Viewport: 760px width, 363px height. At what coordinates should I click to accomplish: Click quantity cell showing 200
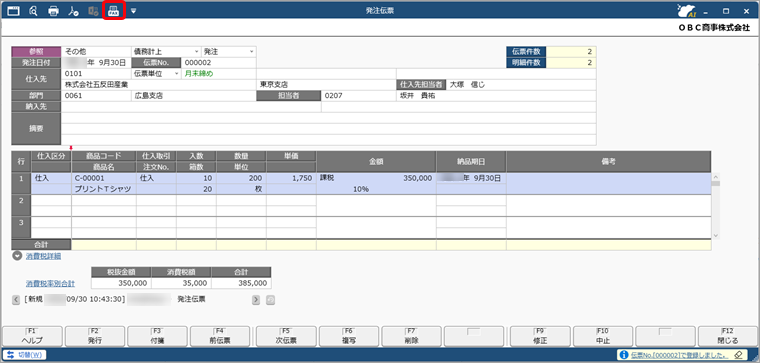pyautogui.click(x=241, y=178)
